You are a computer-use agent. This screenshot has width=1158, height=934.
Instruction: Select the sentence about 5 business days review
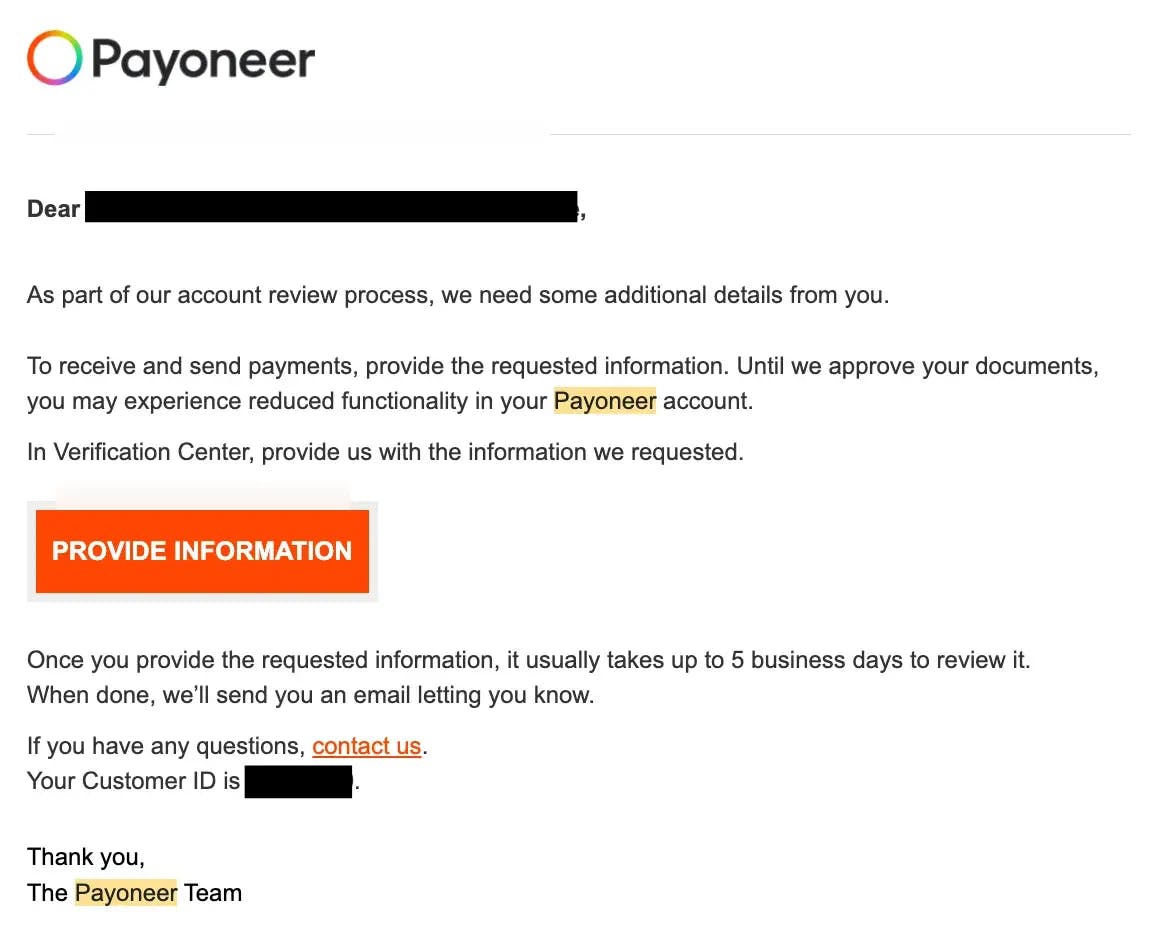click(528, 660)
